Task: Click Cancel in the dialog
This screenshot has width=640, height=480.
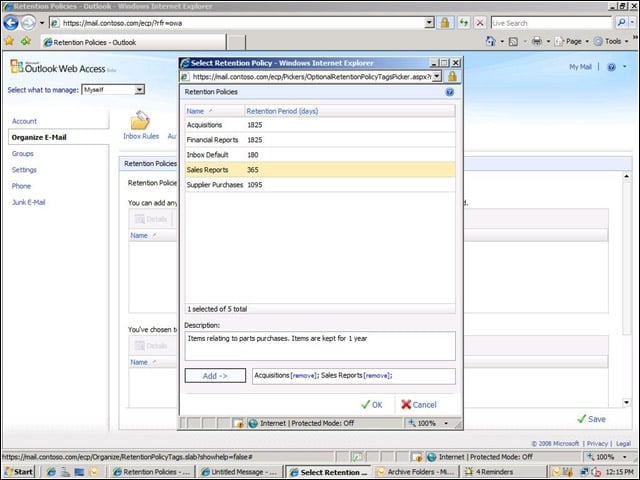Action: [x=419, y=405]
